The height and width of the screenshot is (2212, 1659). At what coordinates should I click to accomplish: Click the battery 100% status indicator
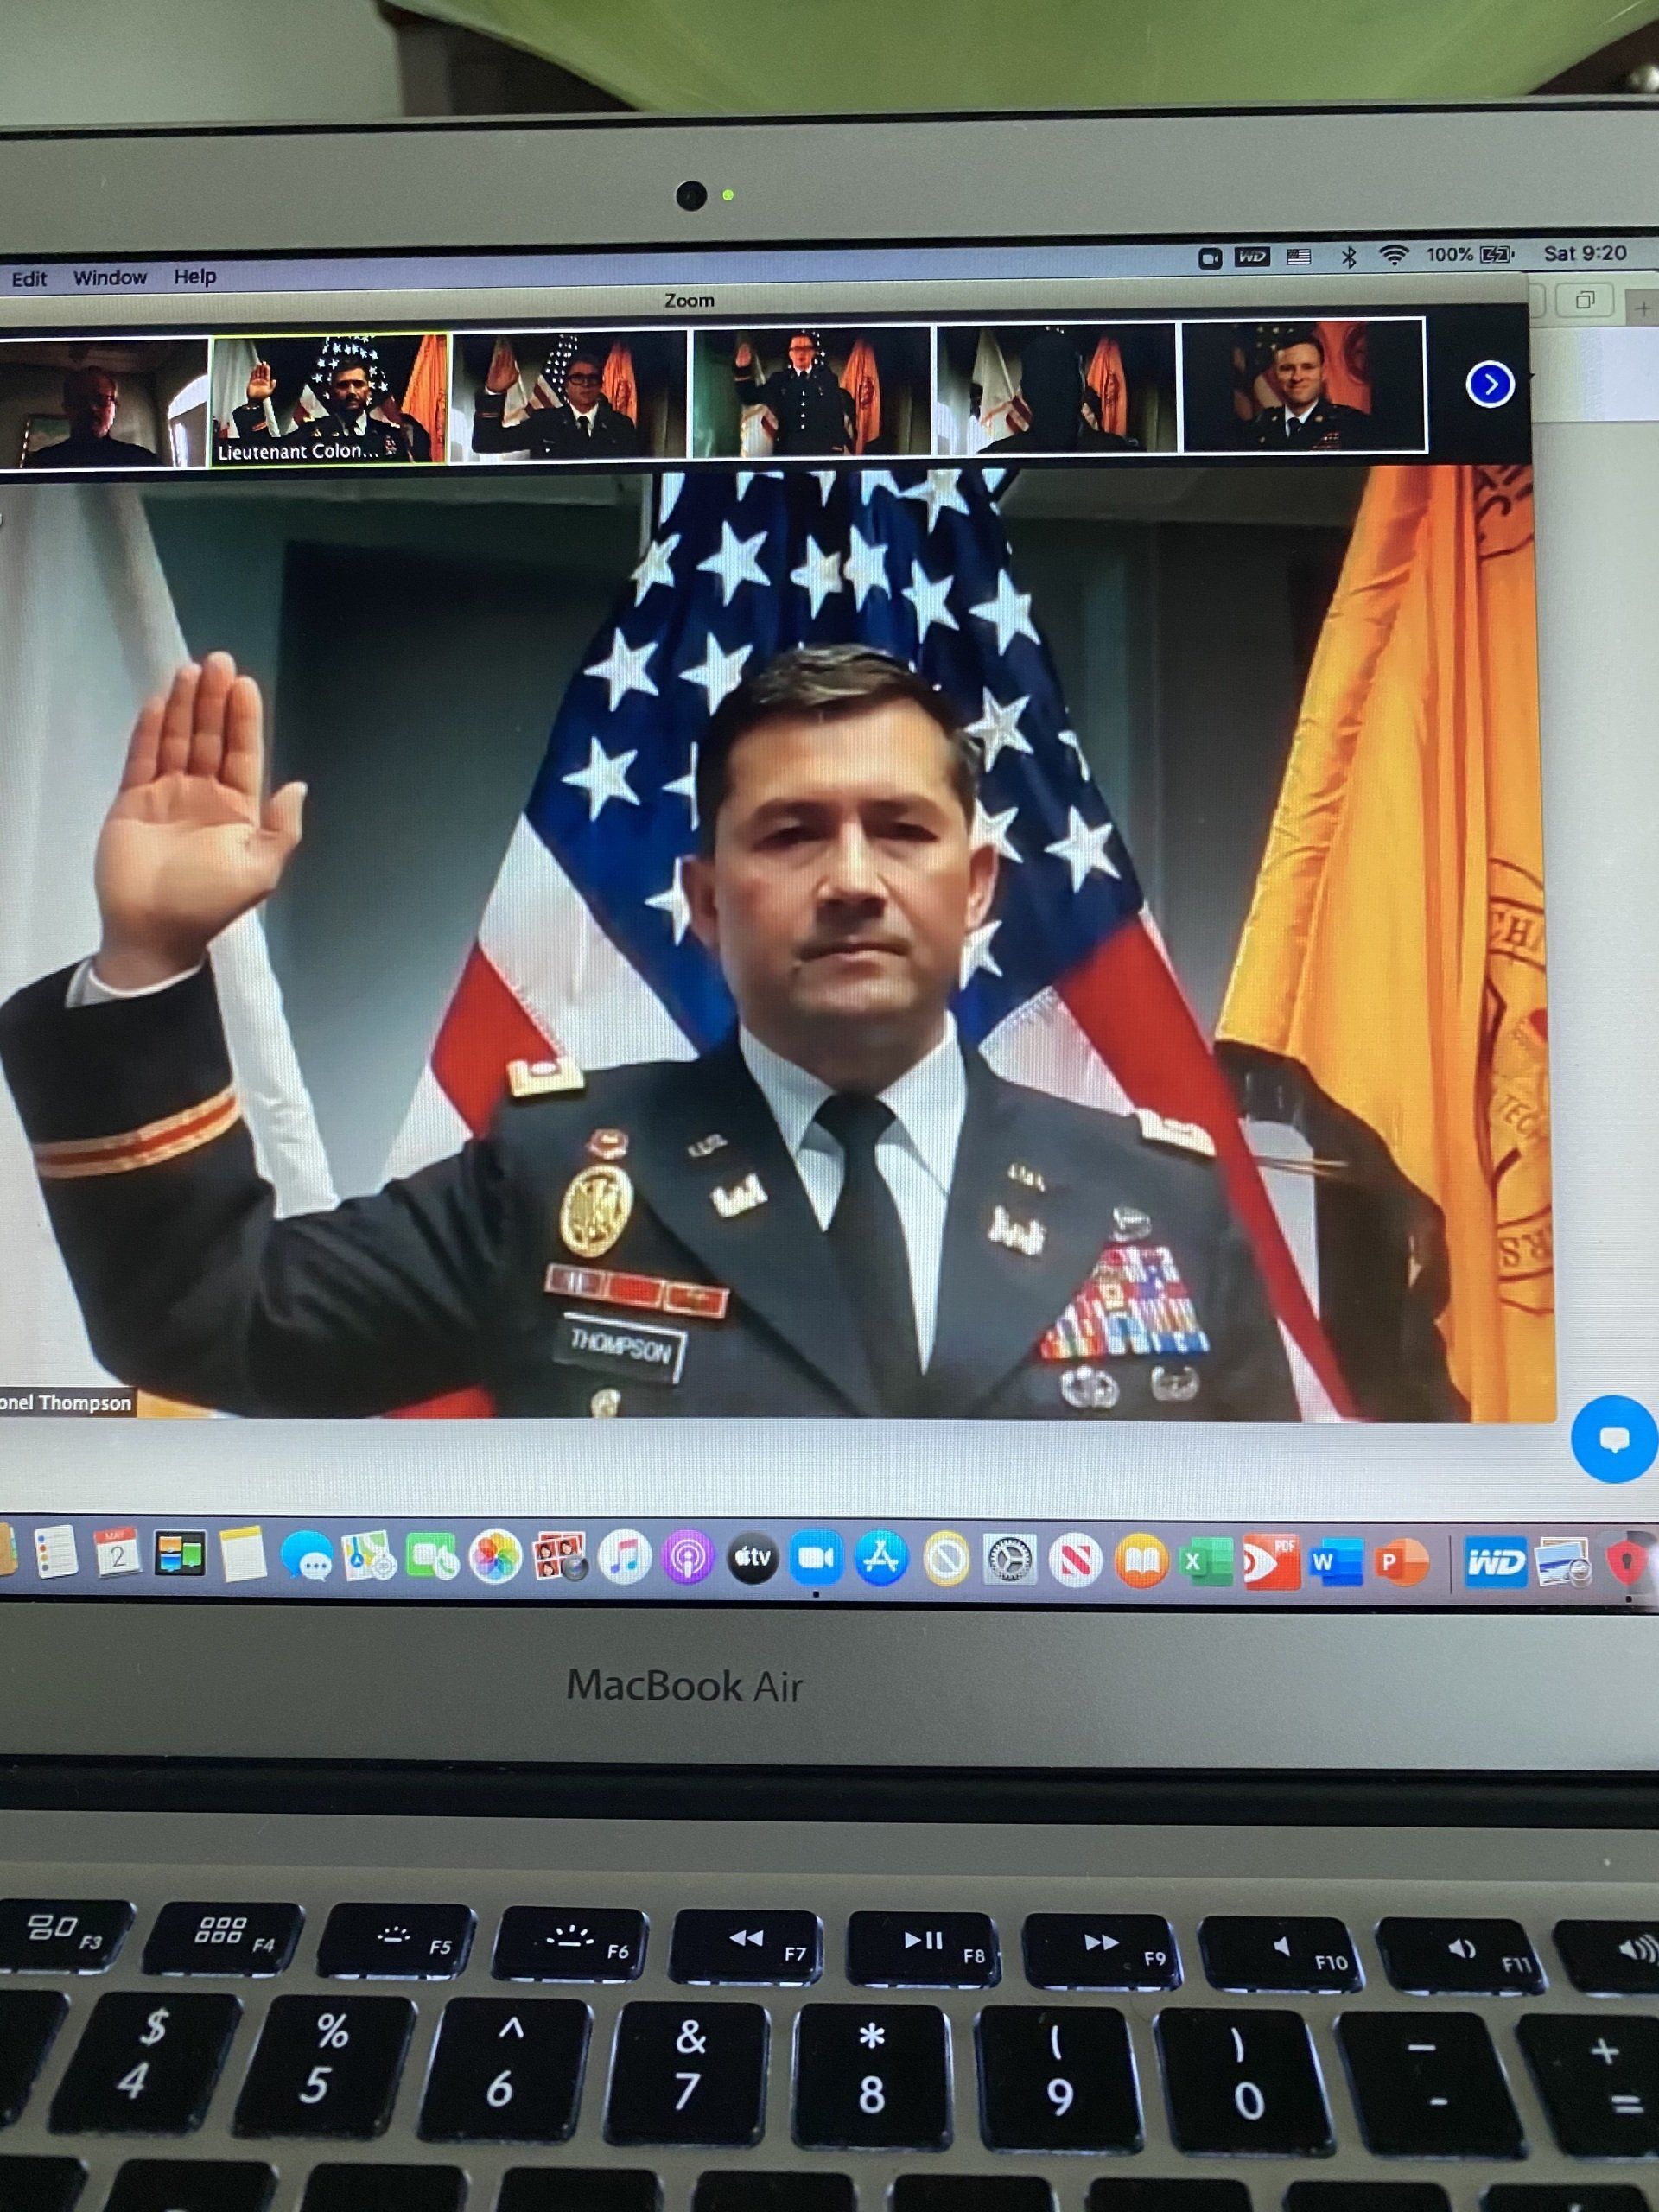(1469, 254)
